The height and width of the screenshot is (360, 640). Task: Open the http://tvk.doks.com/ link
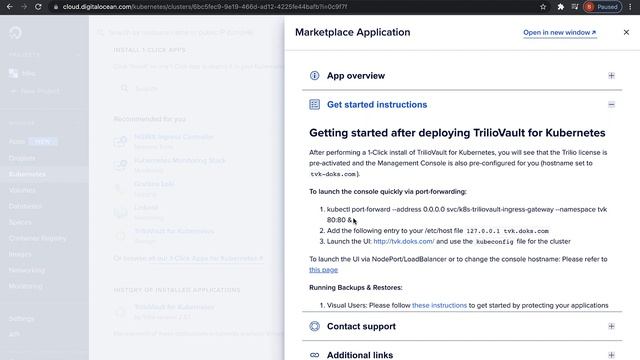point(404,241)
